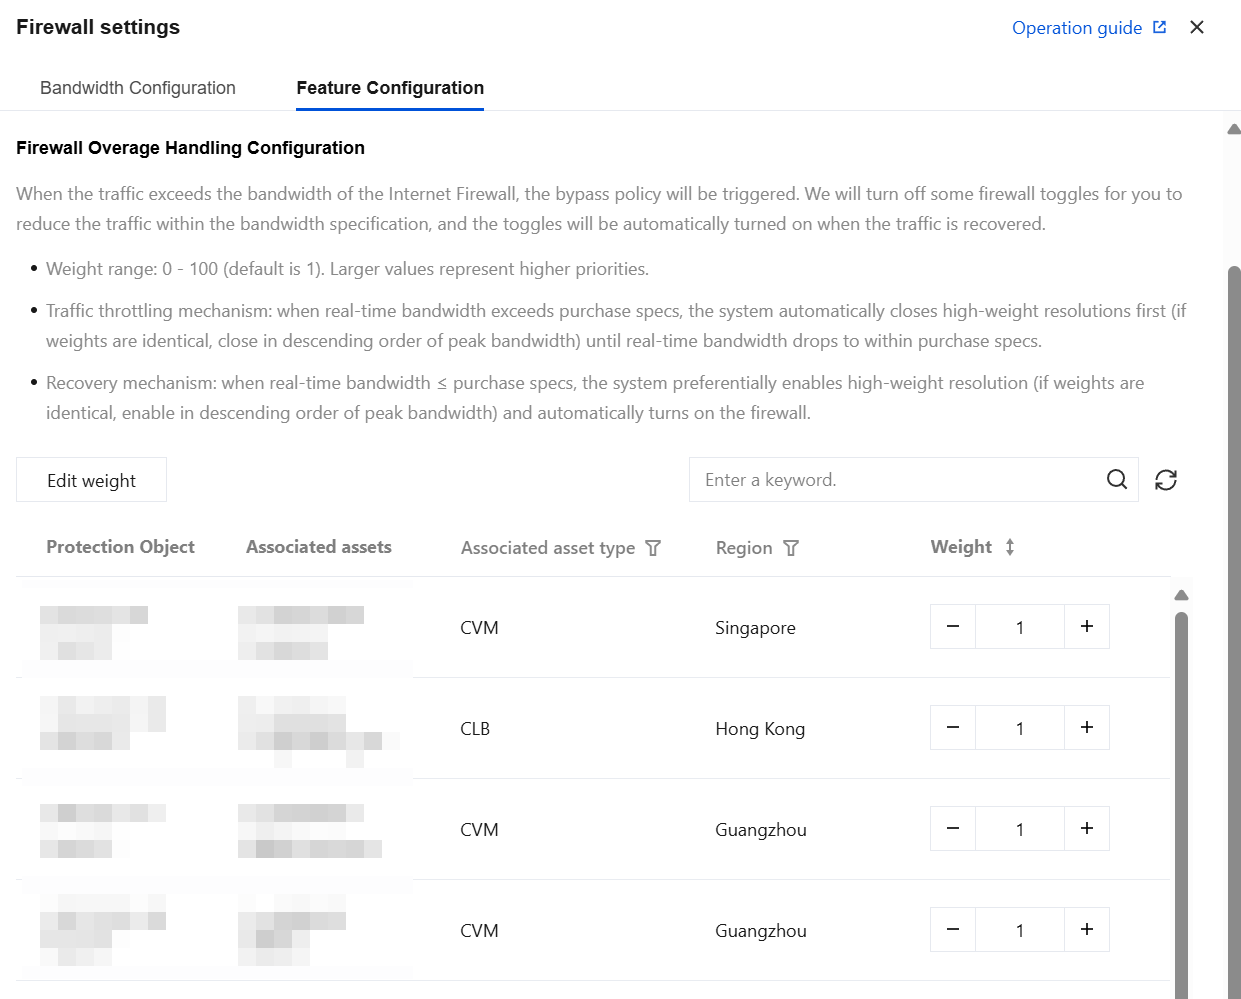Click the Edit weight button

(91, 481)
